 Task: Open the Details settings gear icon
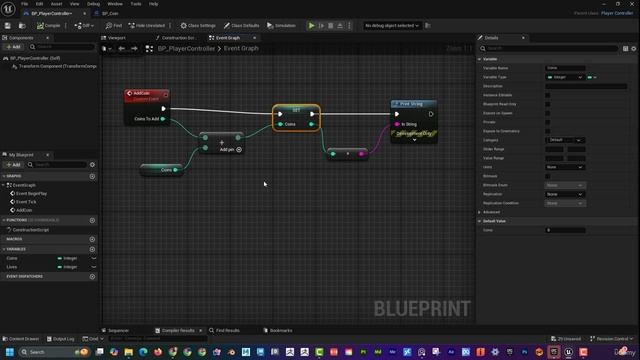(633, 49)
